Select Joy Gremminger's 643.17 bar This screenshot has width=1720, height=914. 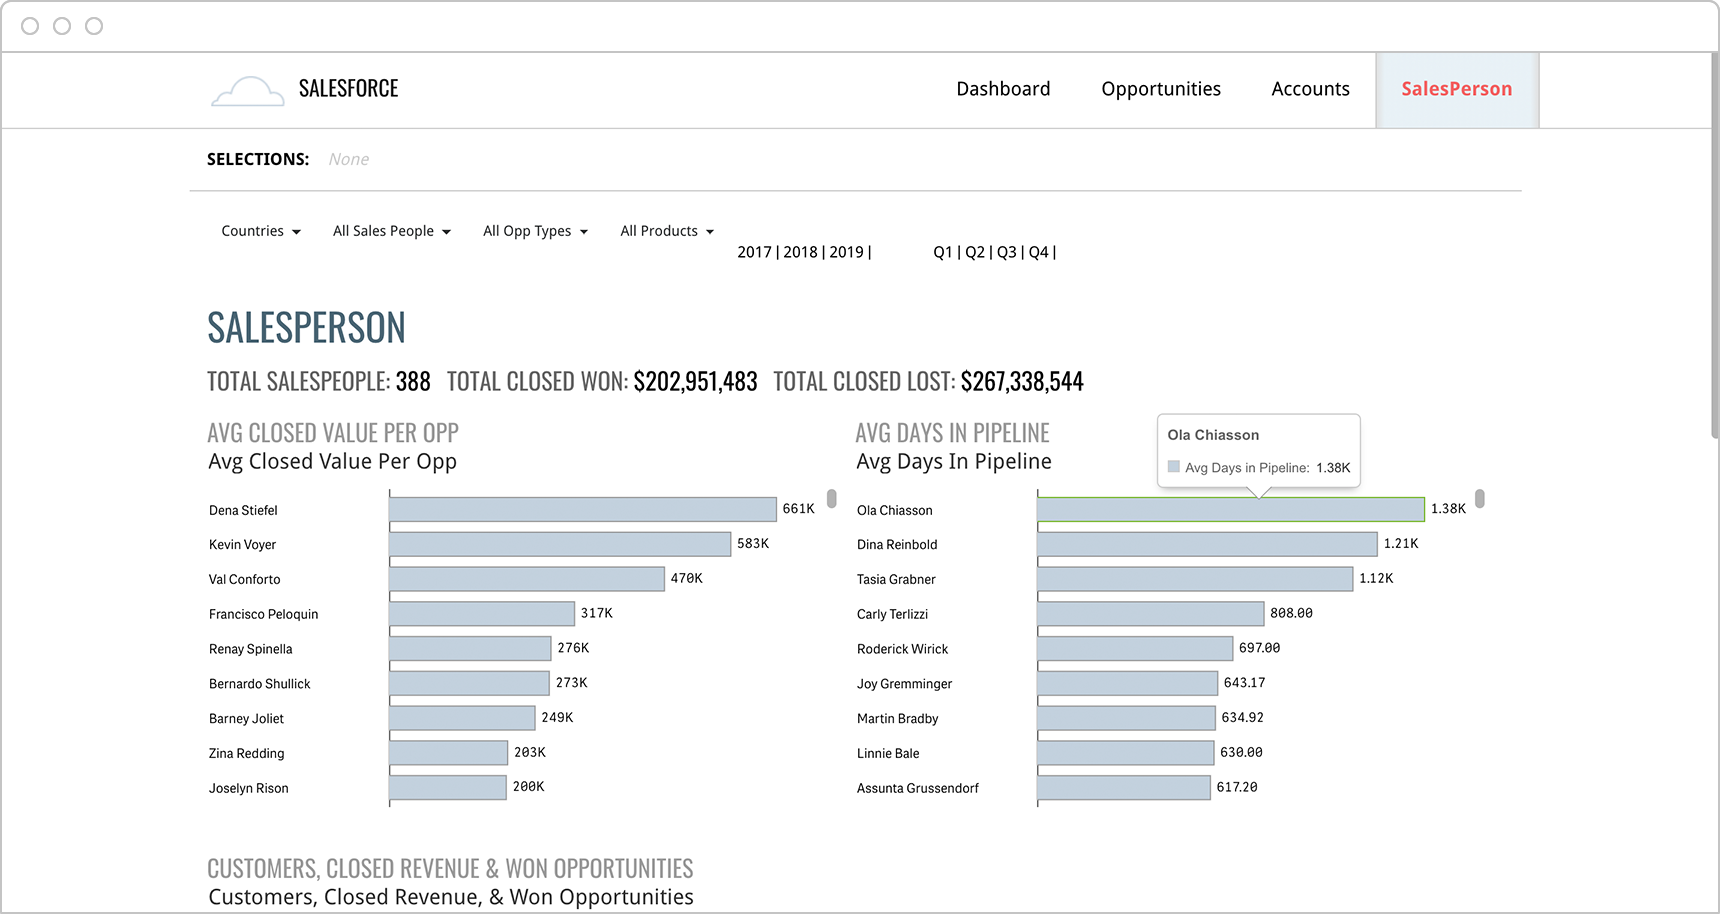[1127, 683]
